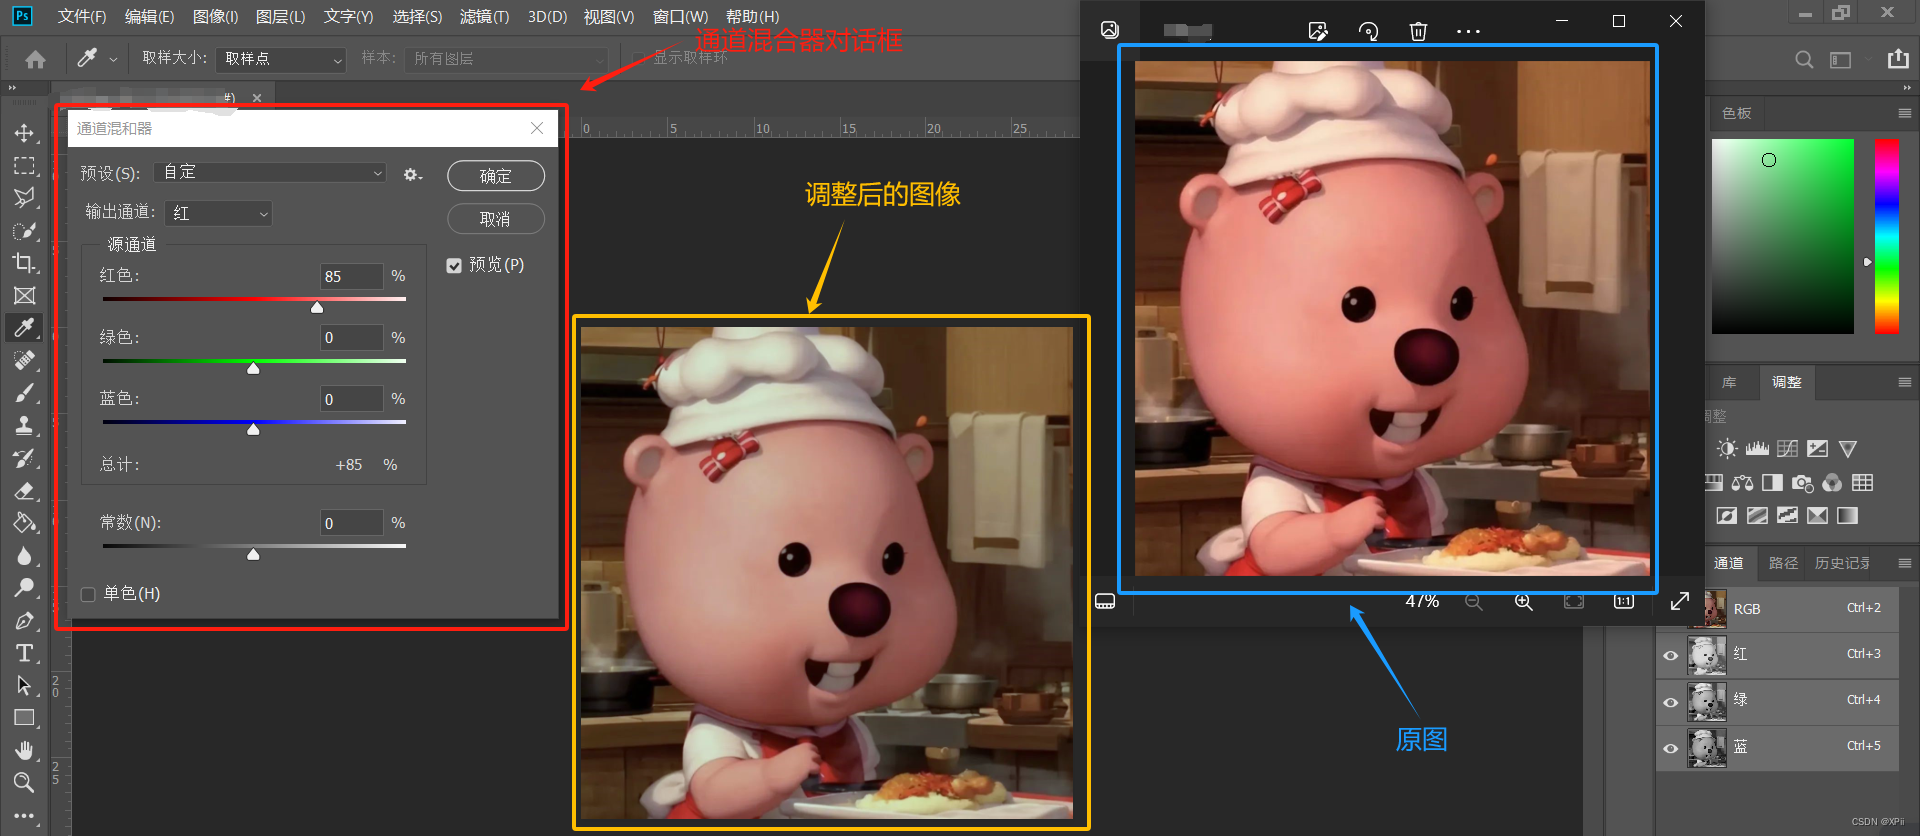The width and height of the screenshot is (1920, 836).
Task: Confirm Channel Mixer with the OK button
Action: click(496, 176)
